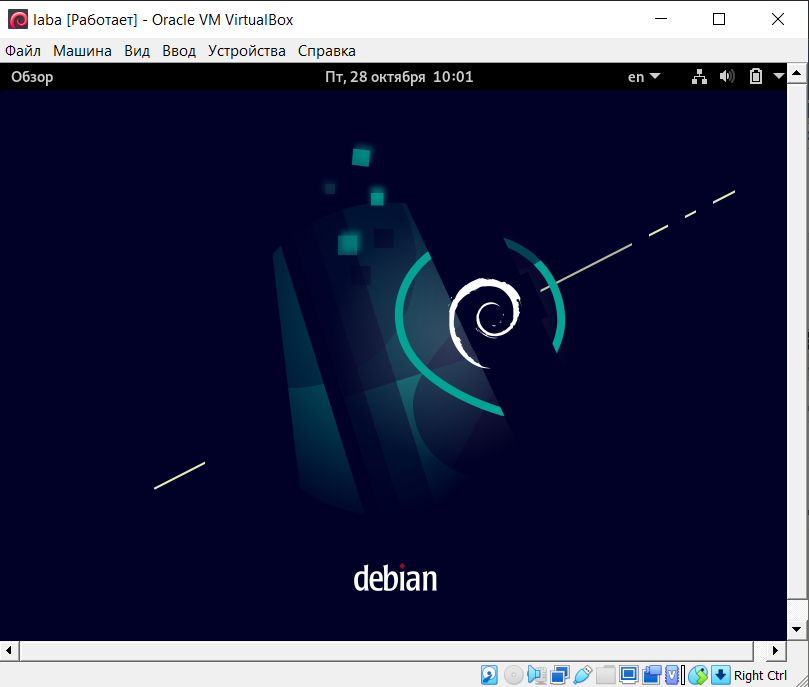
Task: Click the audio indicator icon in status bar
Action: [x=537, y=675]
